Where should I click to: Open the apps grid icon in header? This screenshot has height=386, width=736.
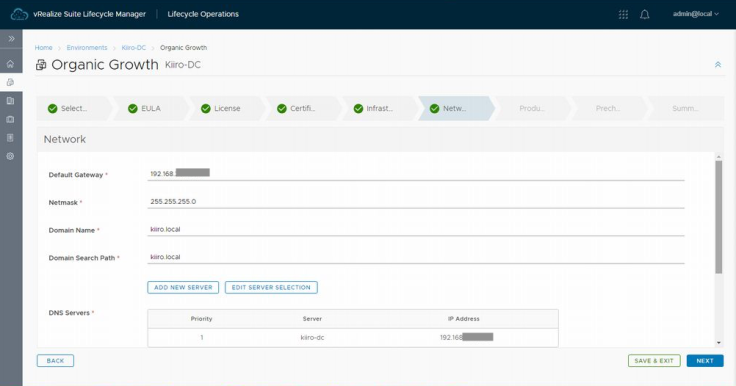coord(623,14)
